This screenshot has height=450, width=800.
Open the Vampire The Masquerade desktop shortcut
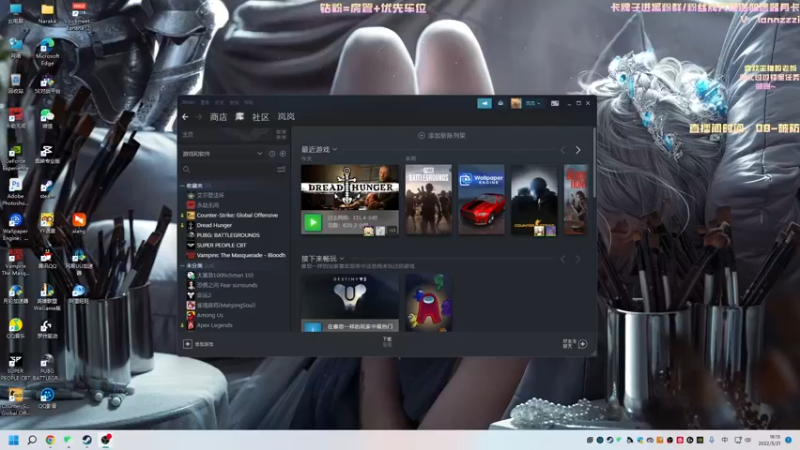tap(15, 262)
